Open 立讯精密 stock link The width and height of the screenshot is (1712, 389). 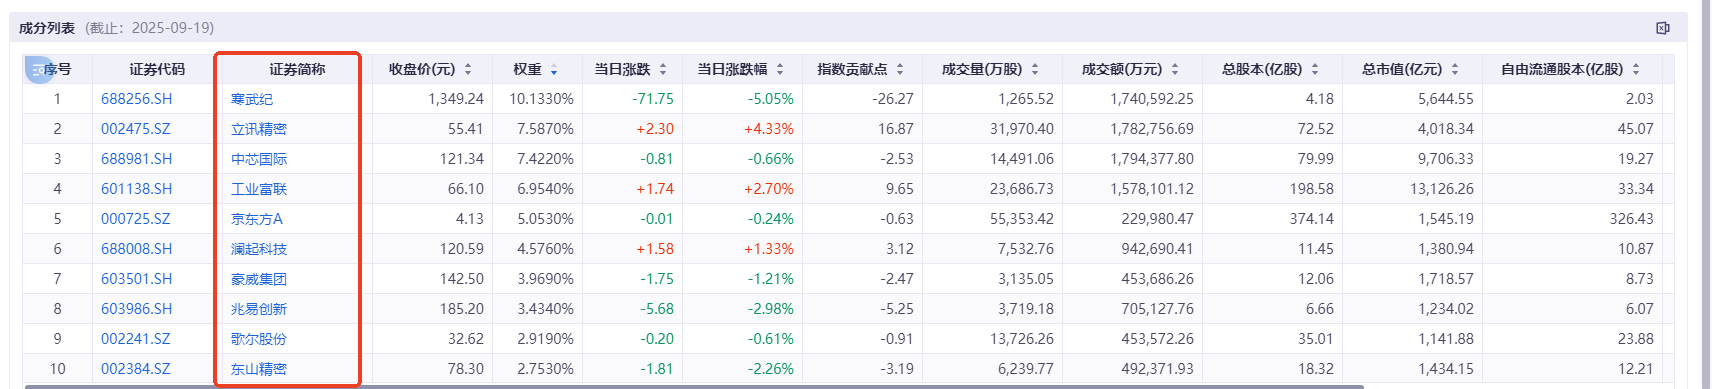(x=259, y=129)
